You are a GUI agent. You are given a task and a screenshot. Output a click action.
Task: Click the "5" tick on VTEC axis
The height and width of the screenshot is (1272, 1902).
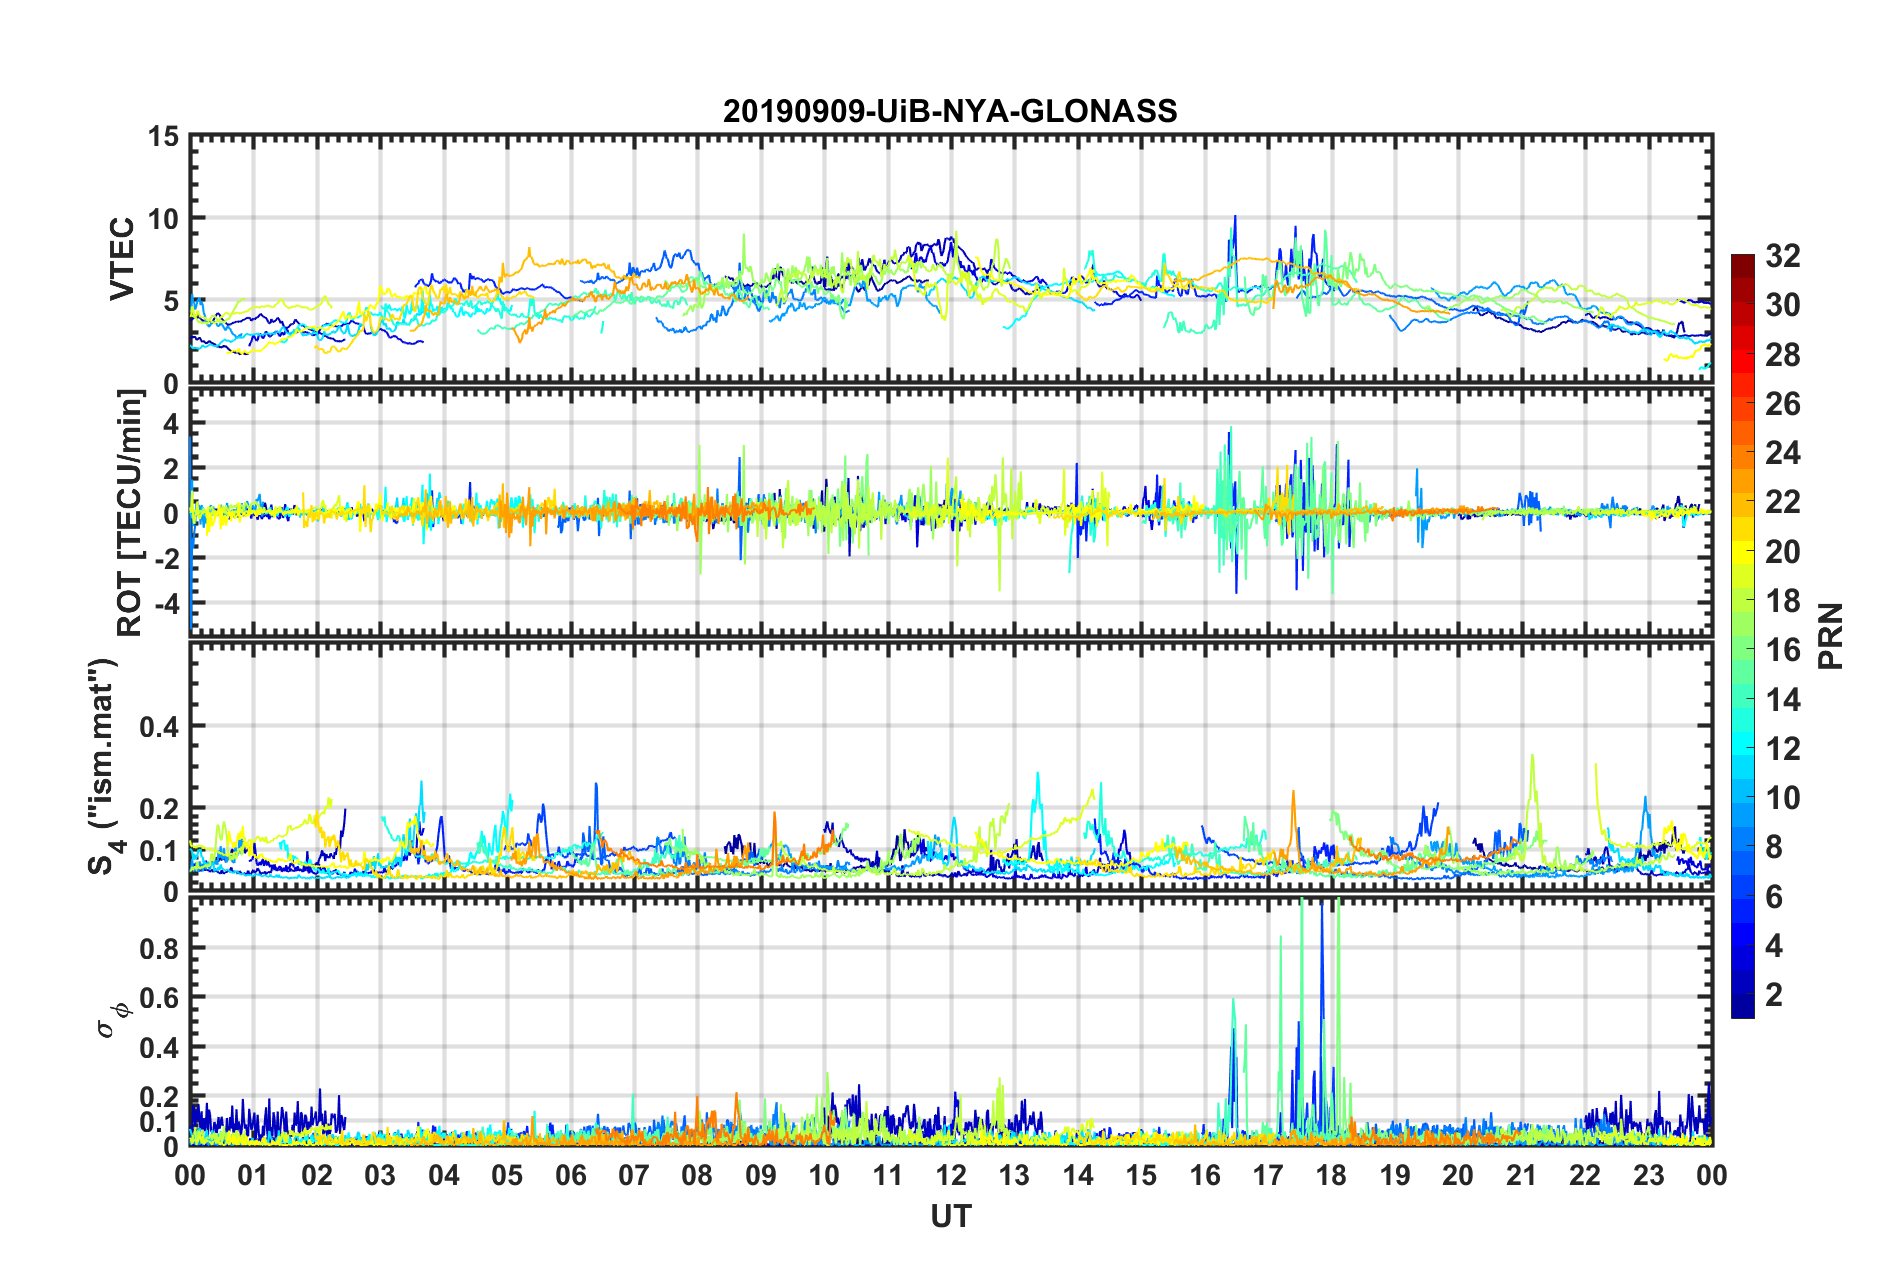click(171, 301)
